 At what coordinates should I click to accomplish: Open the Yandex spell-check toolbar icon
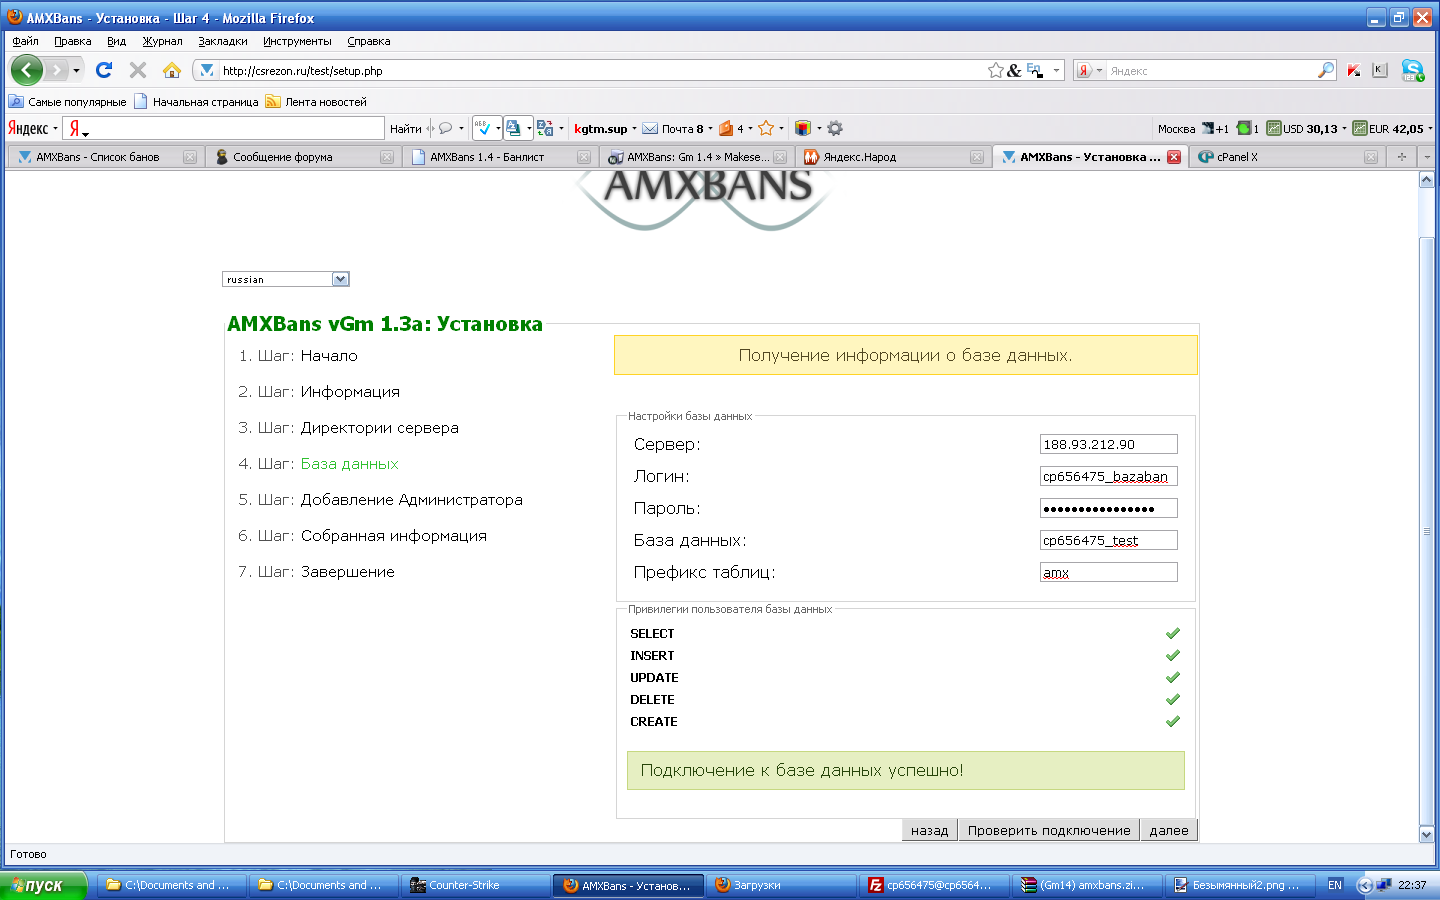tap(483, 128)
